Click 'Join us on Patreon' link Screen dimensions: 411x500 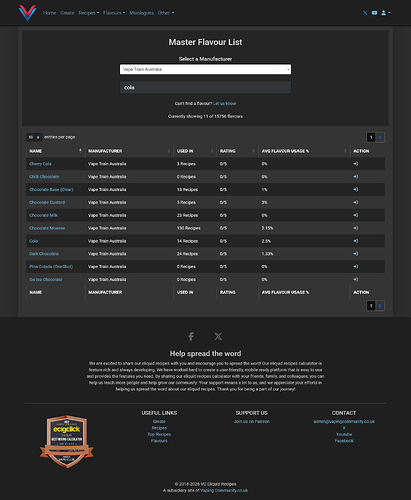(252, 421)
